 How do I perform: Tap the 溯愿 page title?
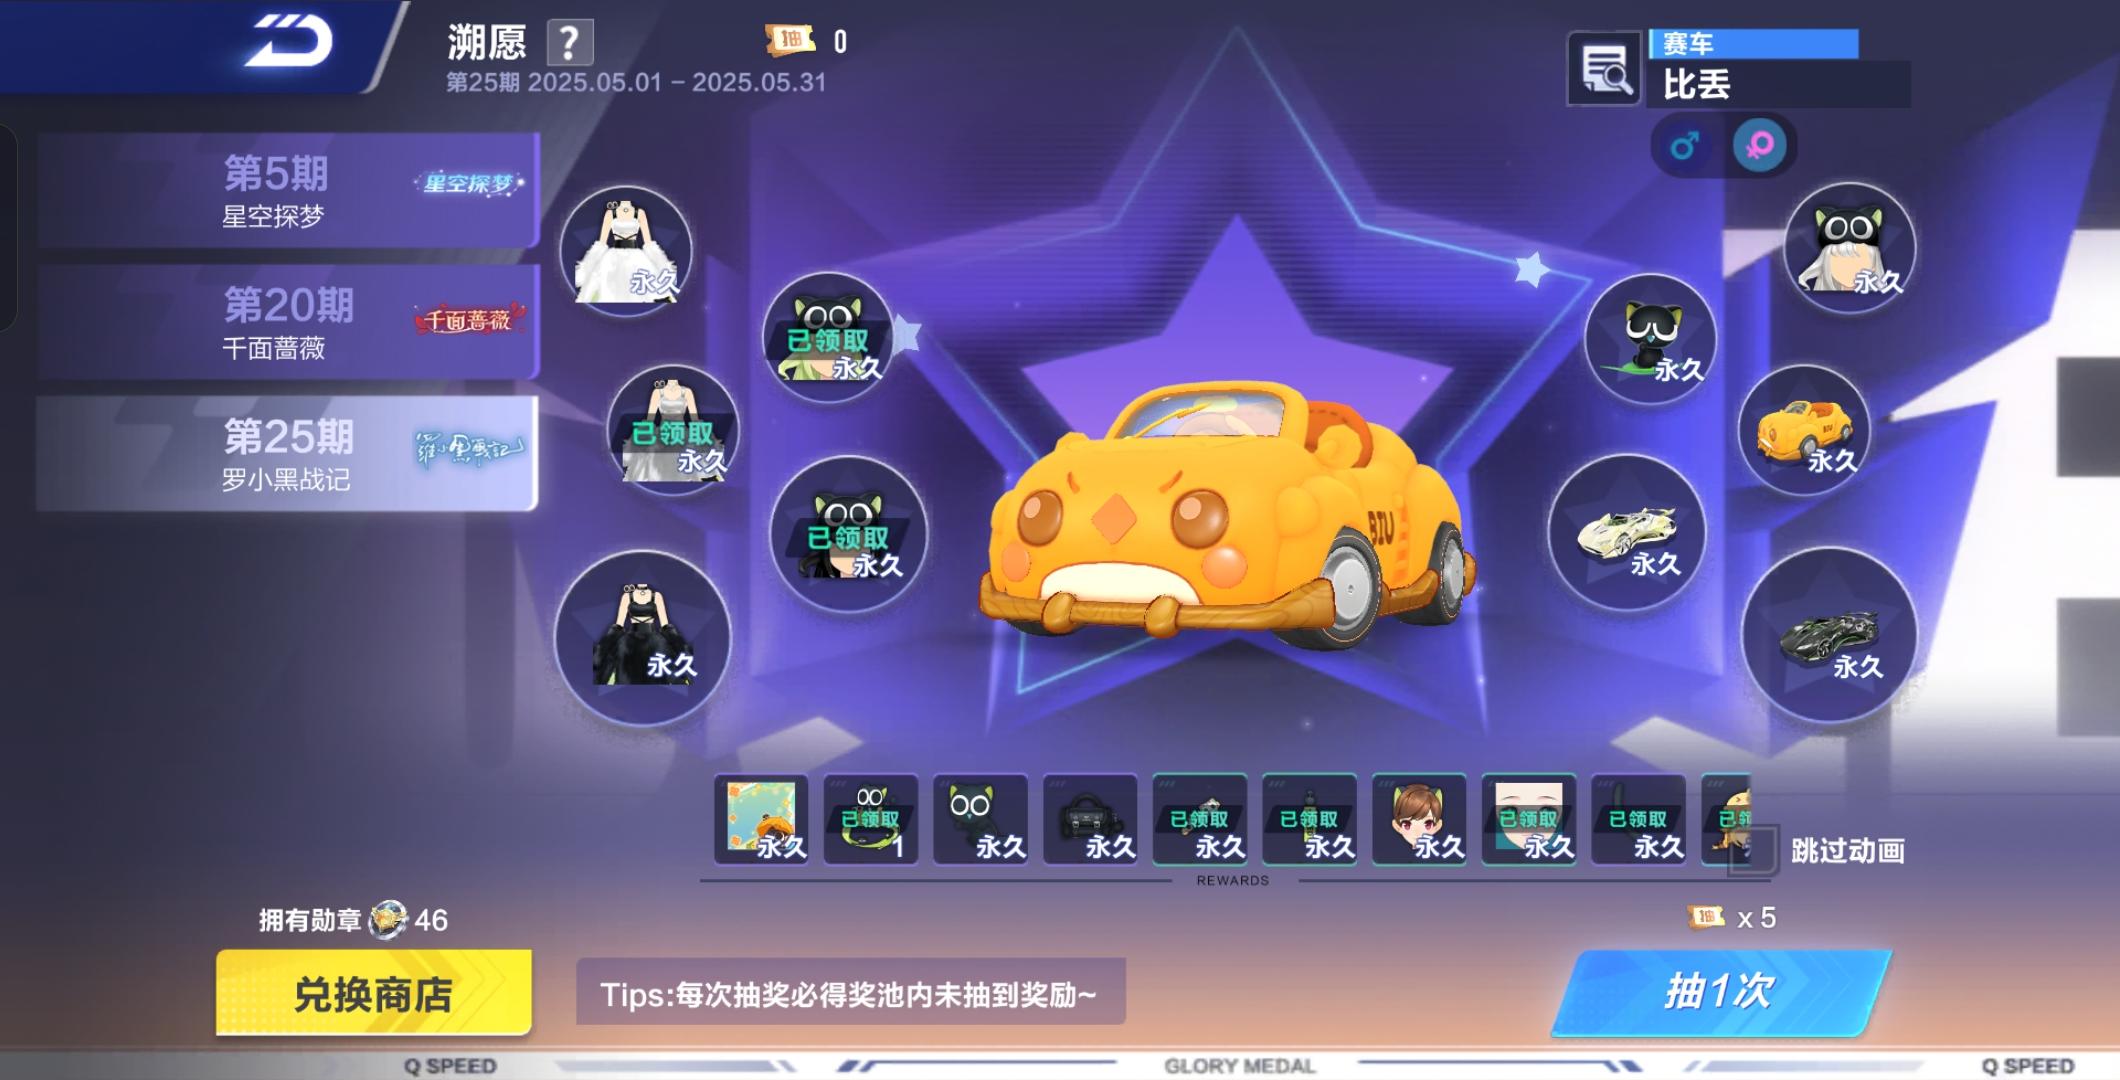coord(487,43)
